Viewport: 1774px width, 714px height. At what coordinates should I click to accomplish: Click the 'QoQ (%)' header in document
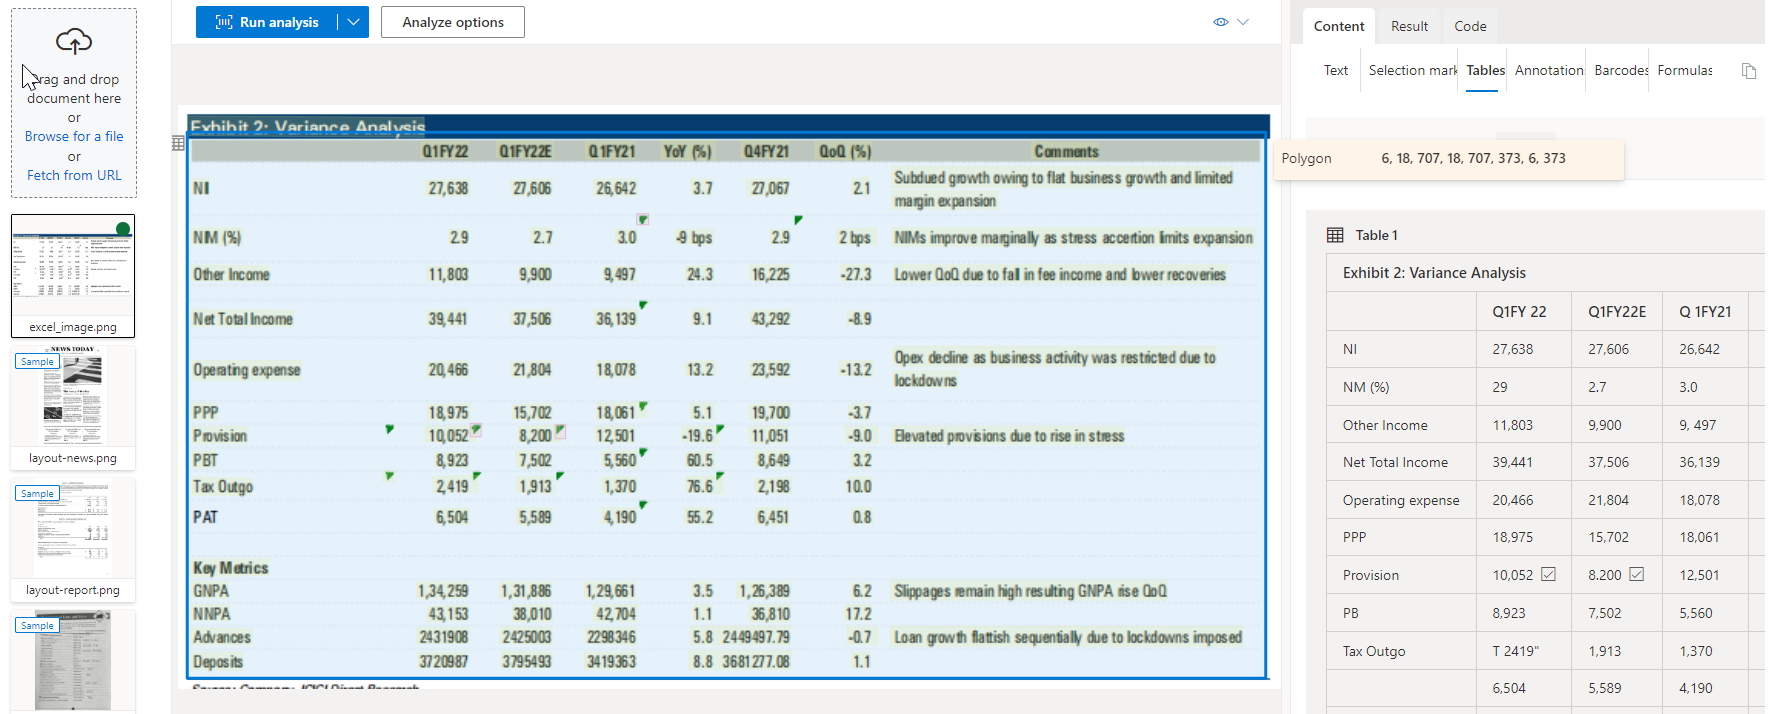pos(845,152)
